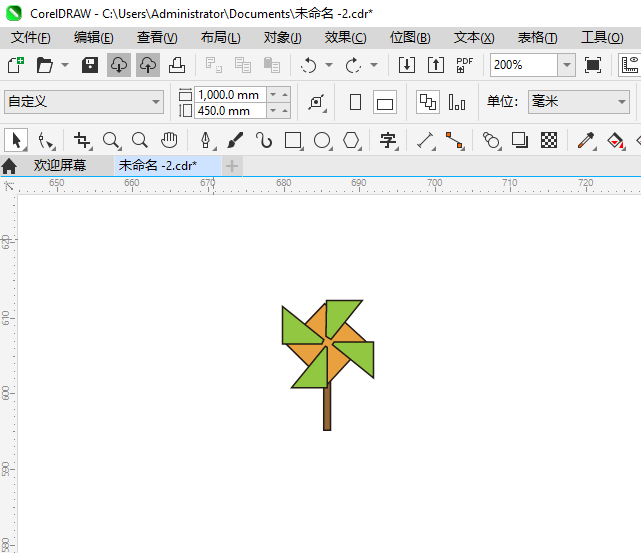Open a file with the folder icon
Viewport: 641px width, 553px height.
44,65
